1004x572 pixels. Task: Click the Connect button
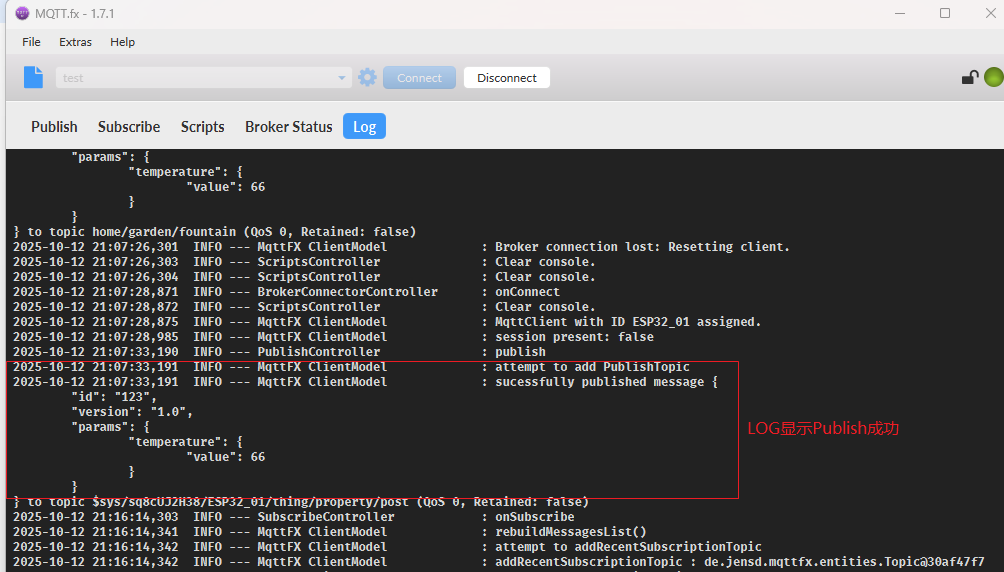(x=419, y=78)
